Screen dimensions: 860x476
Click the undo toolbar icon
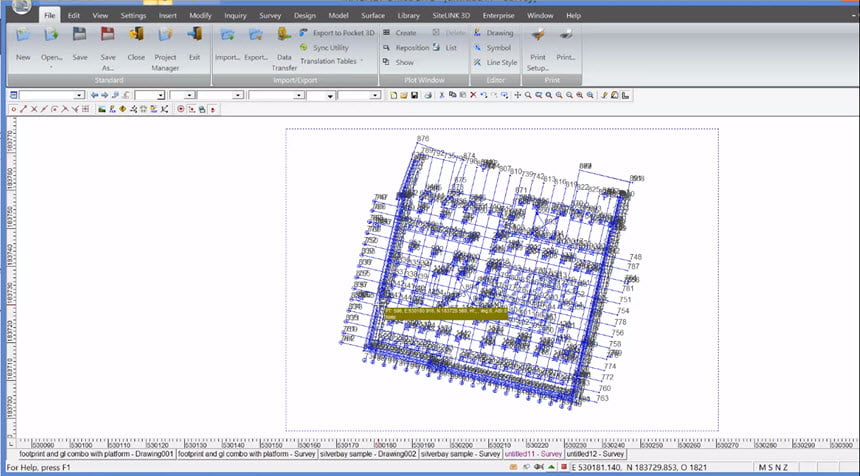coord(484,95)
